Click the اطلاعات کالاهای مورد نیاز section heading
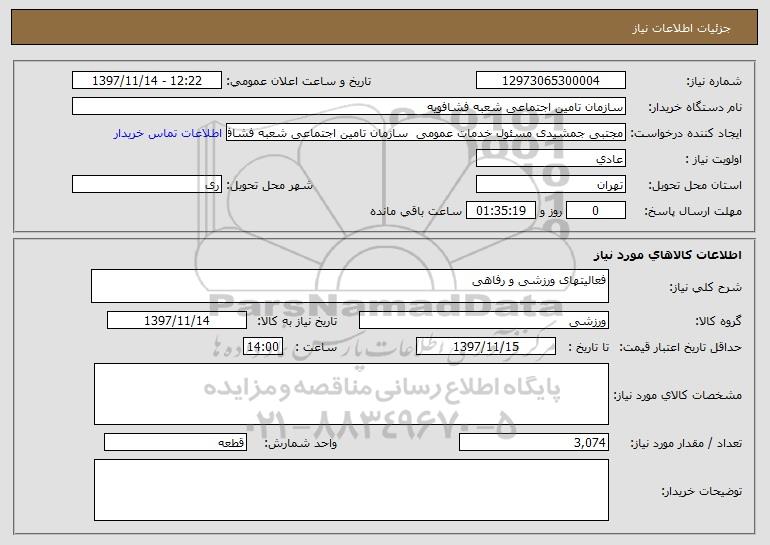The image size is (770, 545). [668, 255]
